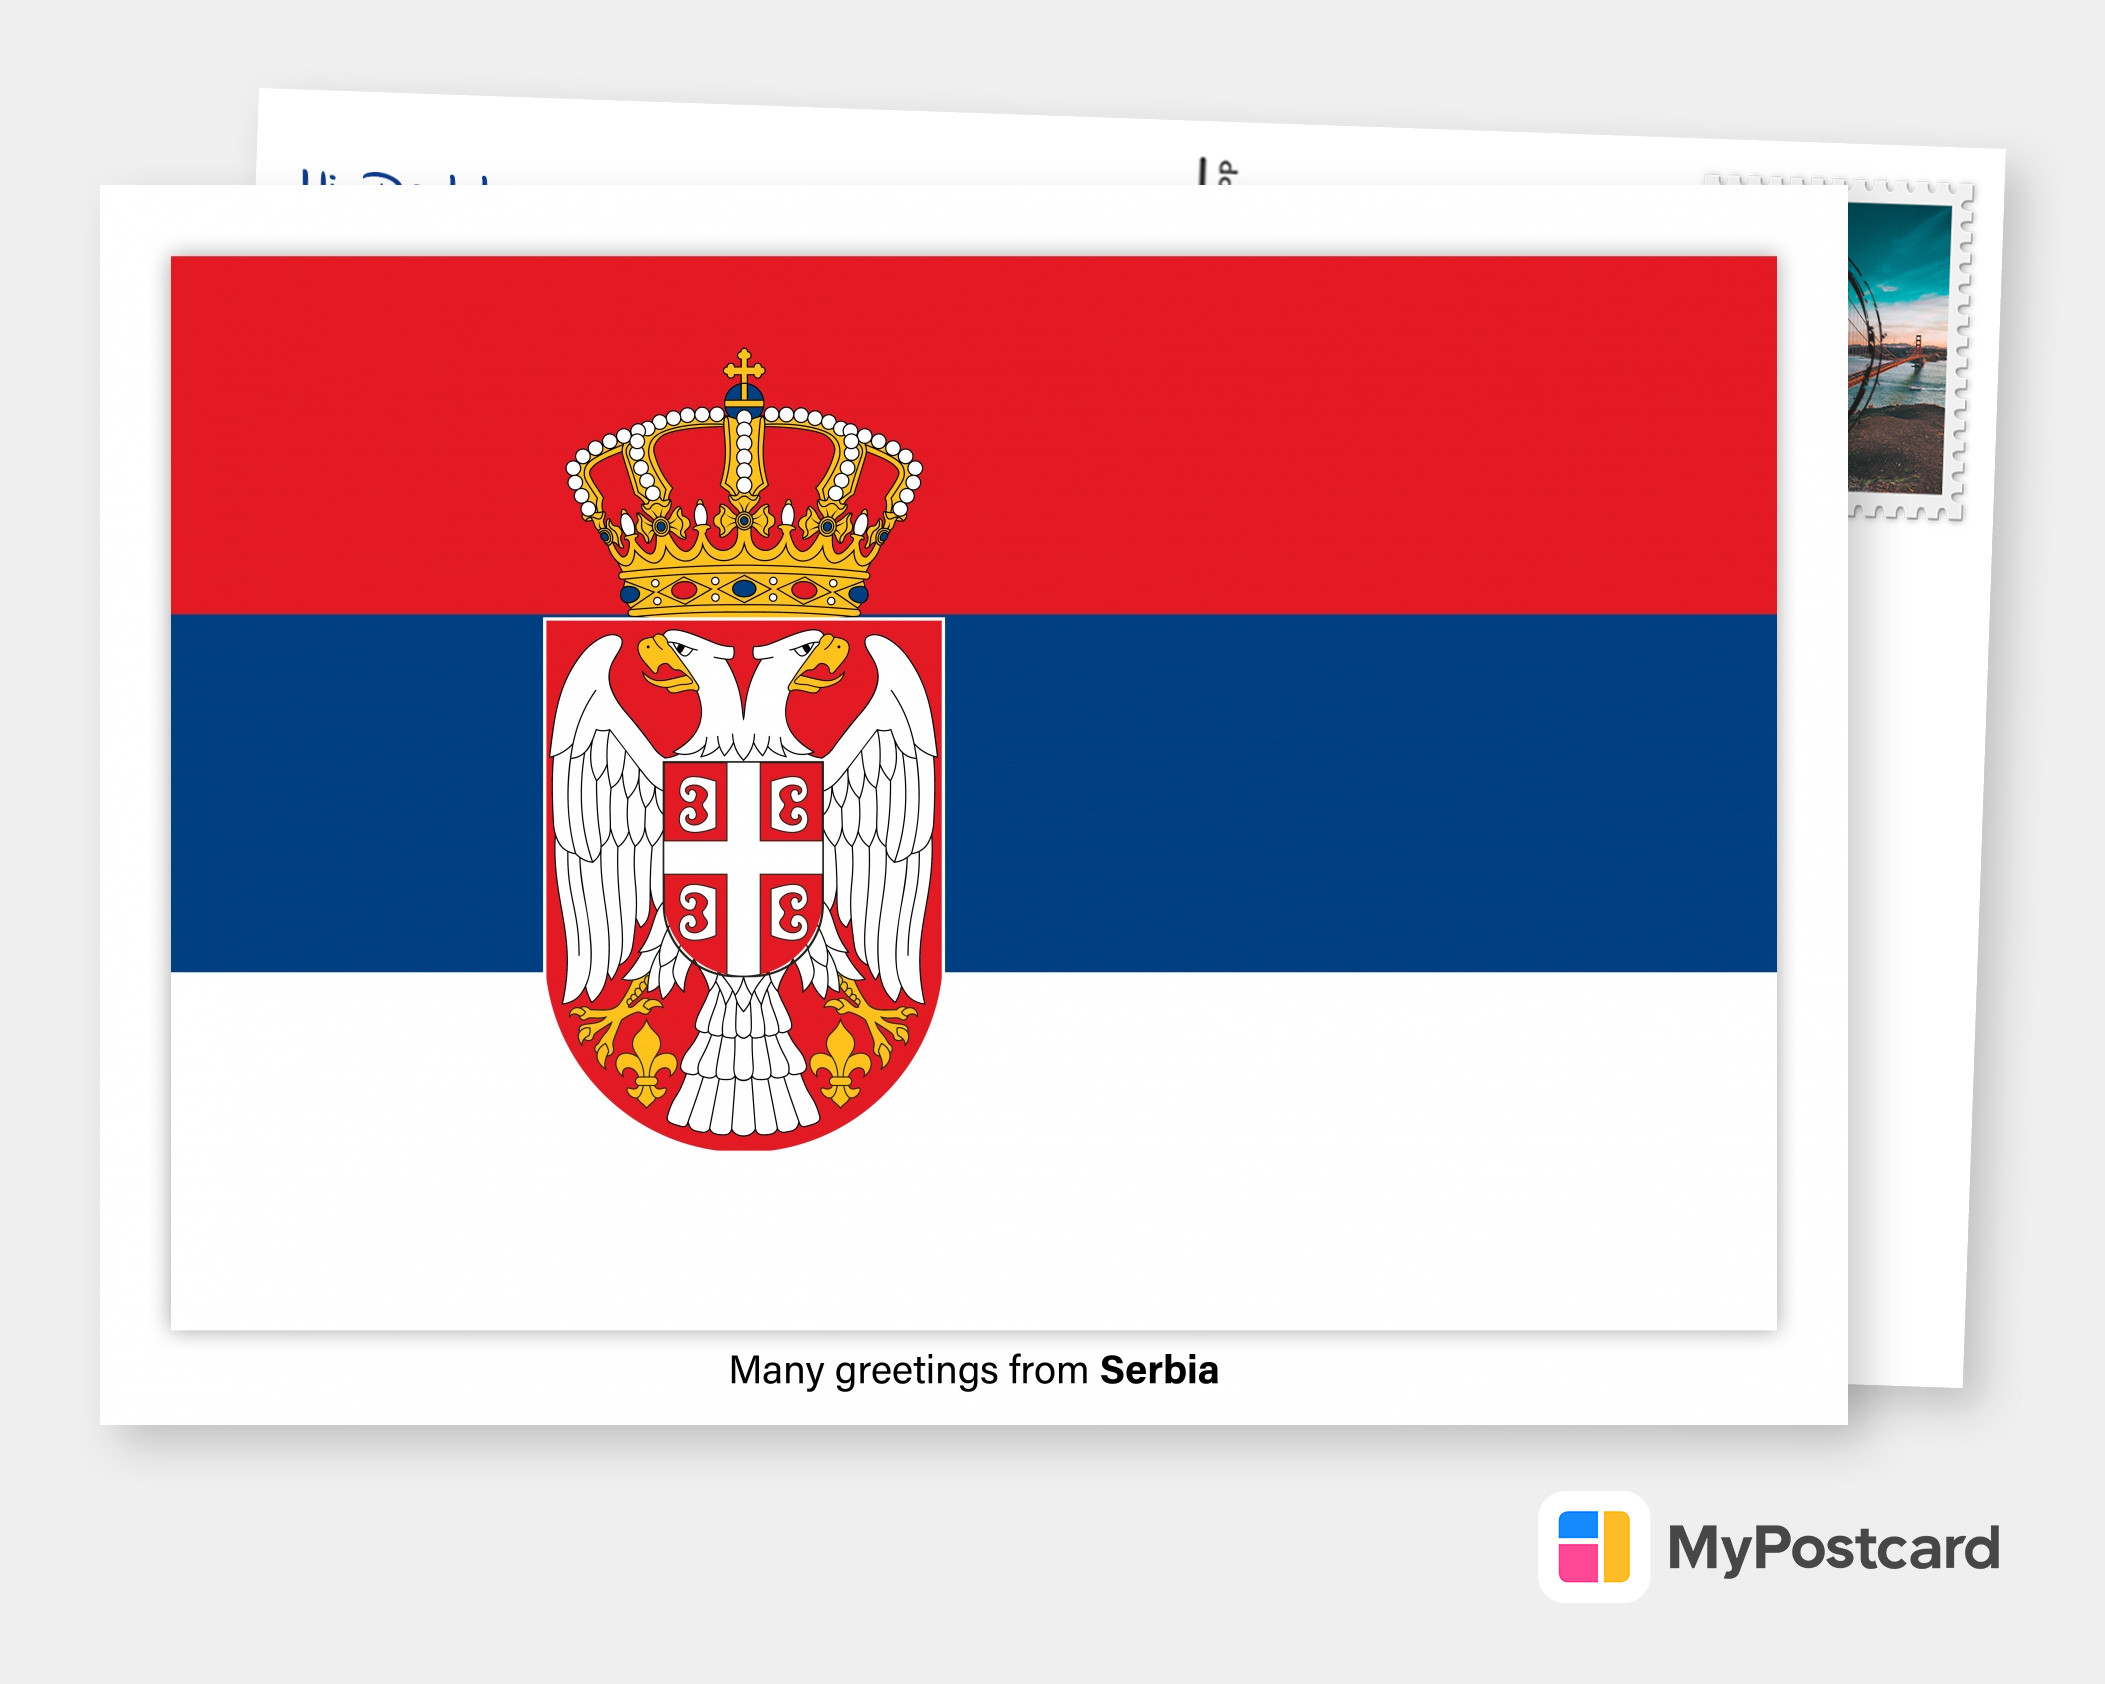Click the double-headed eagle coat of arms

744,884
